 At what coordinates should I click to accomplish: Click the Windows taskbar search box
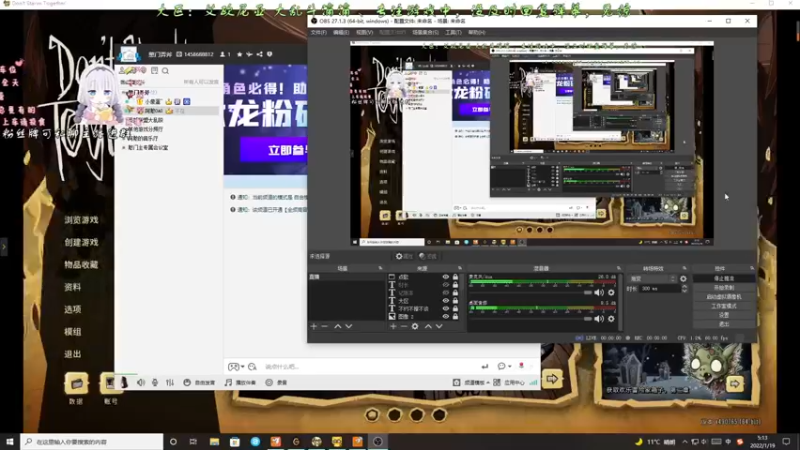pyautogui.click(x=92, y=441)
